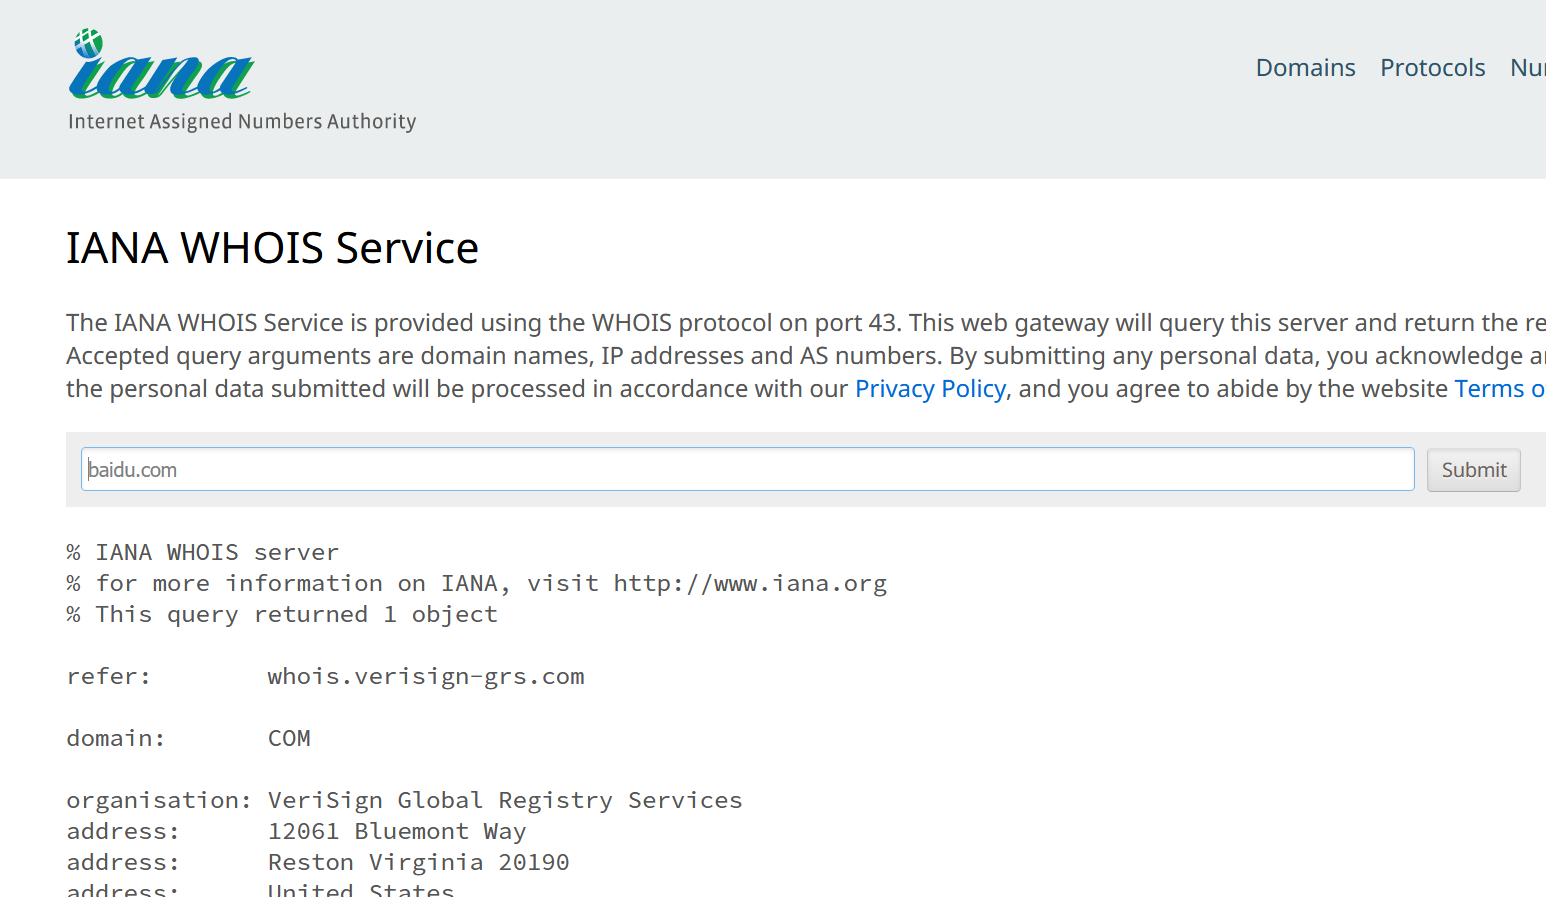Click the IANA WHOIS Service heading
Viewport: 1546px width, 897px height.
272,248
